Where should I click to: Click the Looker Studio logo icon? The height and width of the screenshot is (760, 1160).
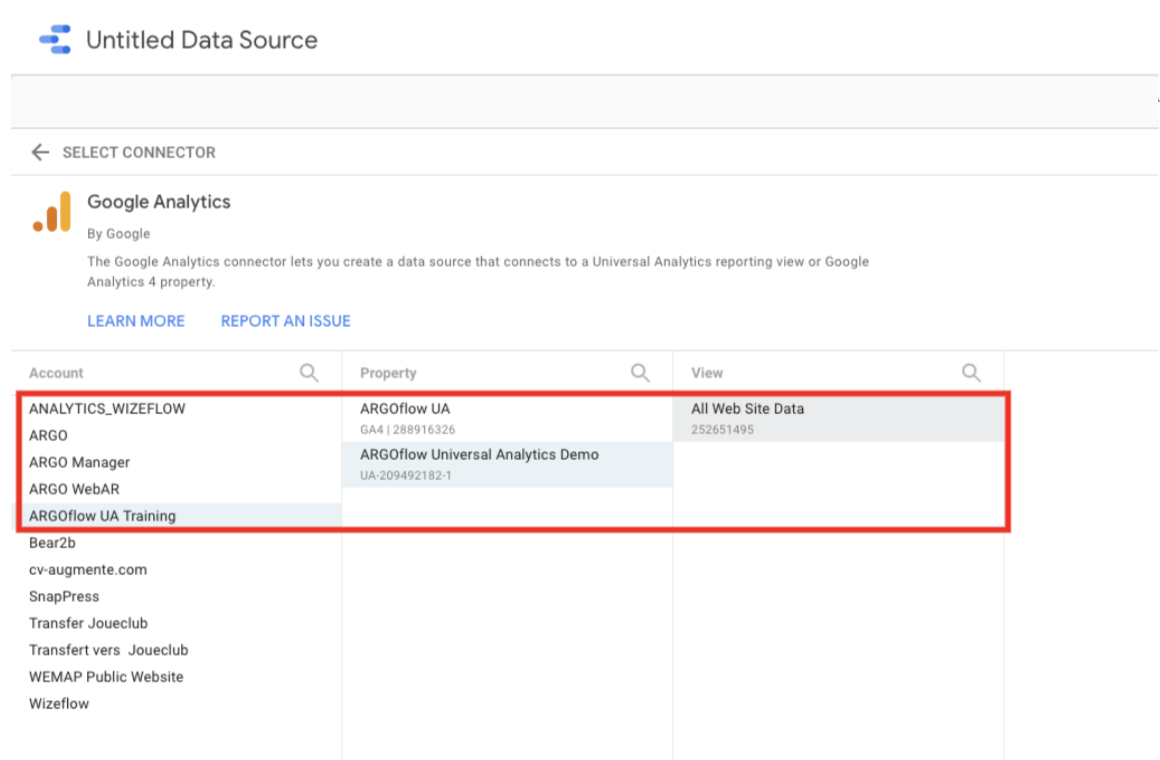(55, 39)
